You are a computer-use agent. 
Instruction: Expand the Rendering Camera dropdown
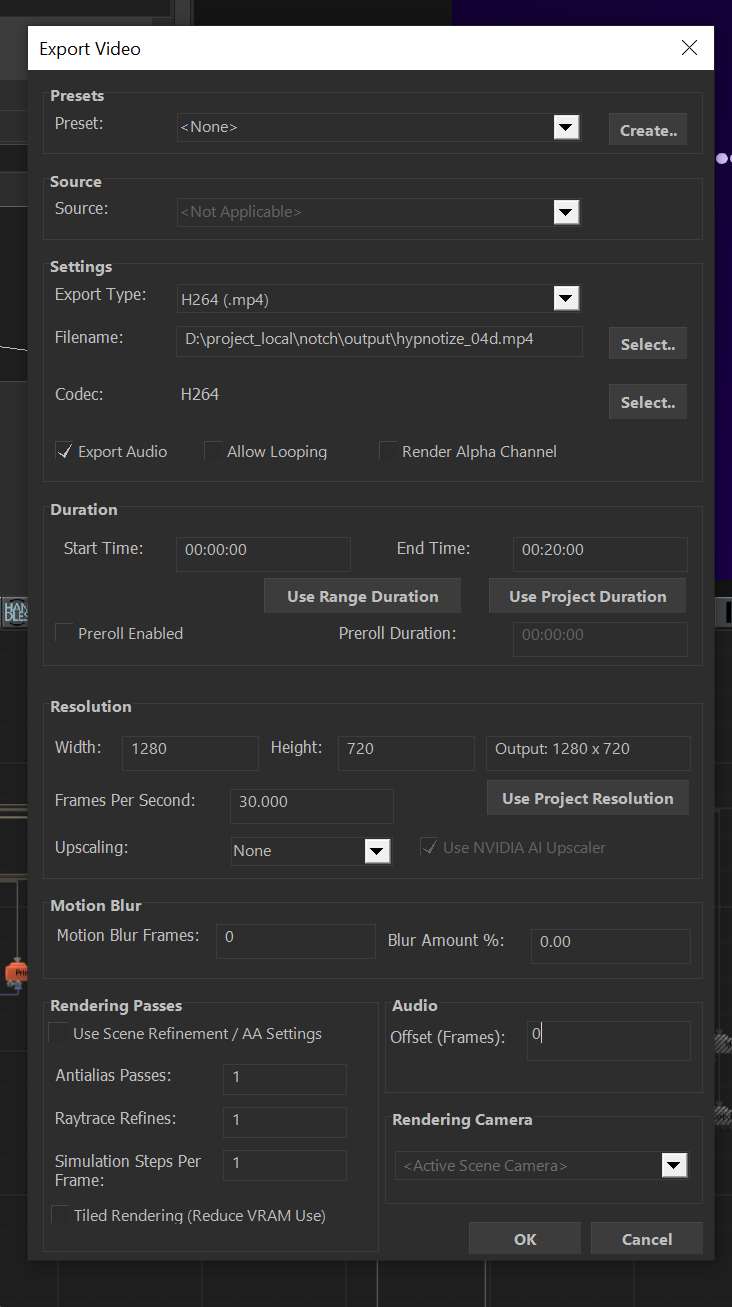[675, 1165]
